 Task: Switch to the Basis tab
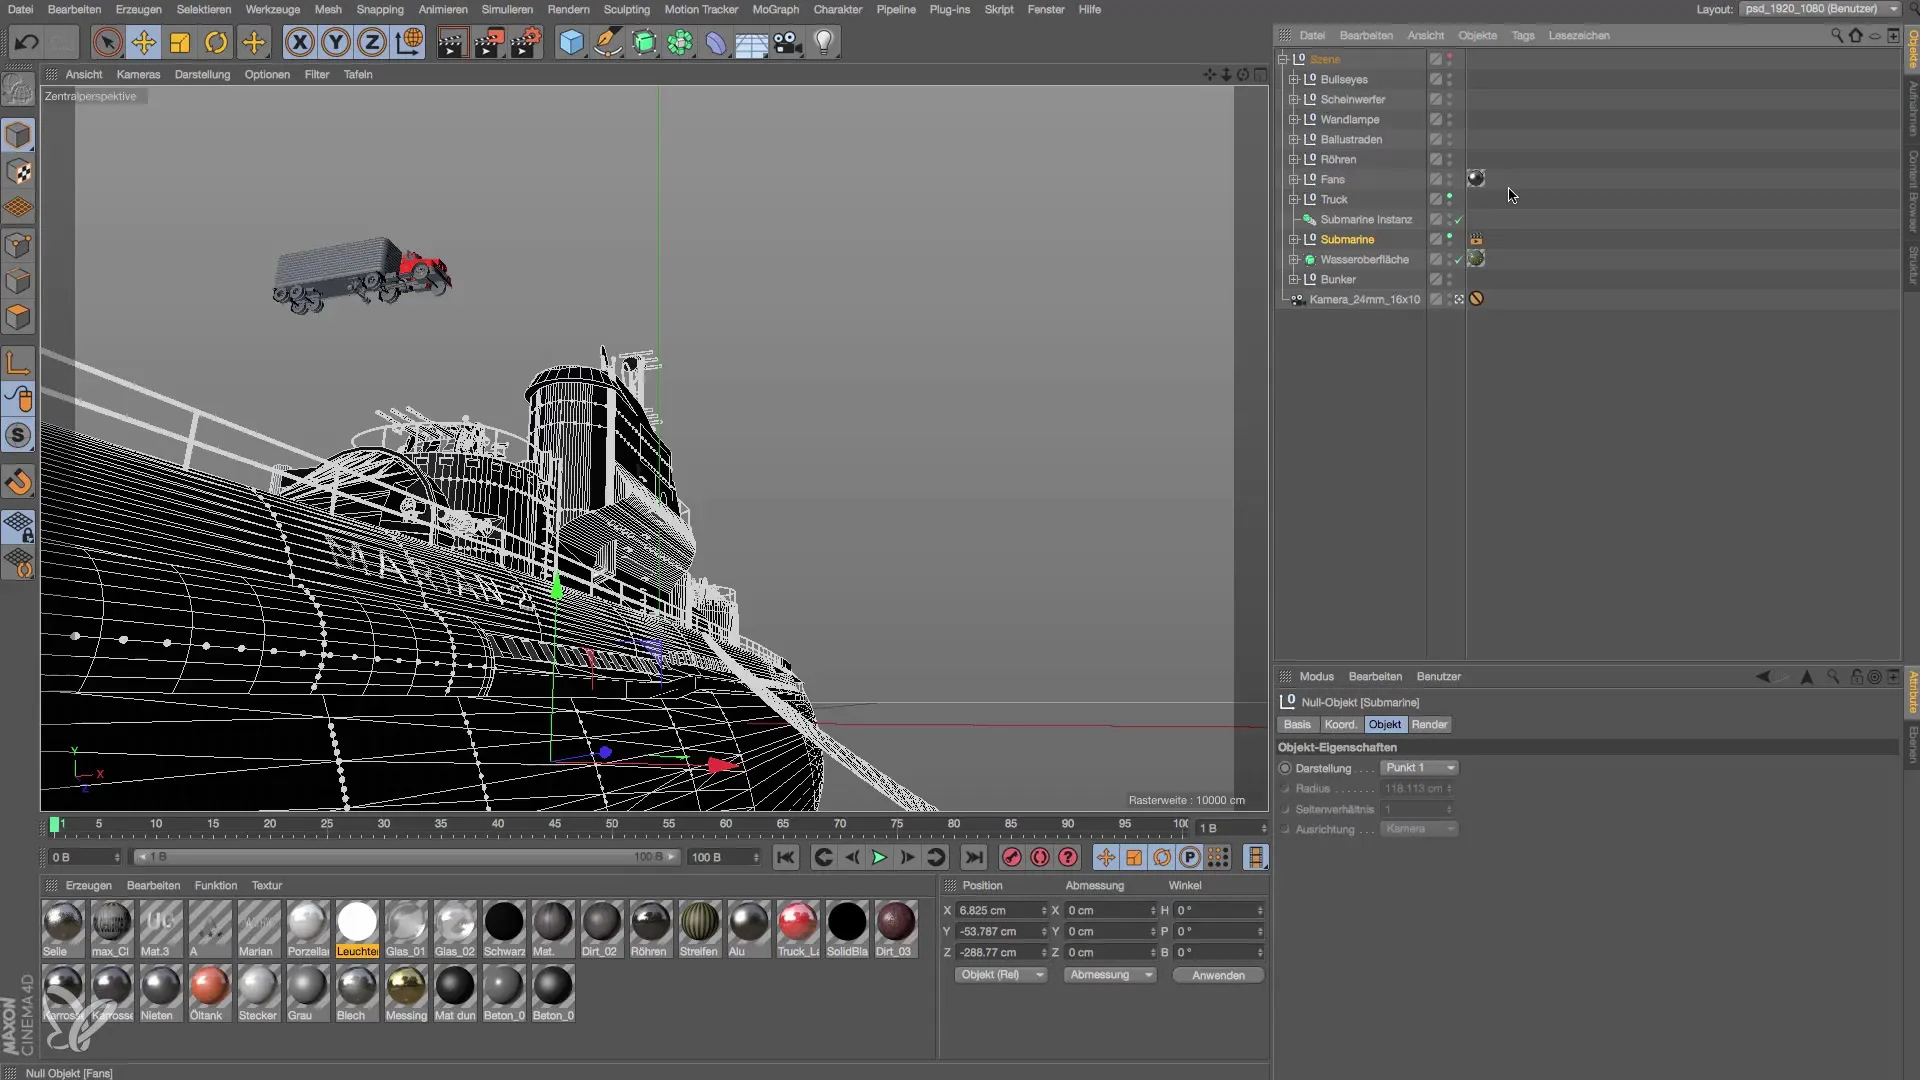[1297, 724]
